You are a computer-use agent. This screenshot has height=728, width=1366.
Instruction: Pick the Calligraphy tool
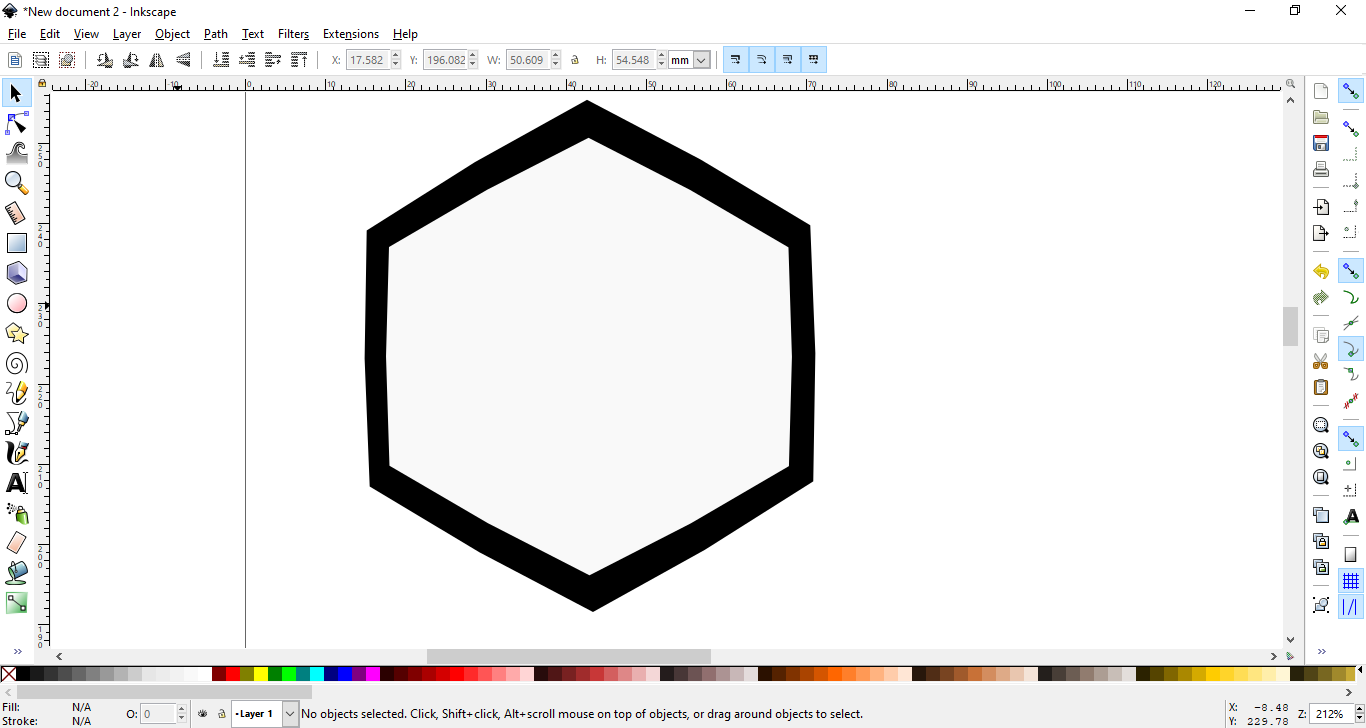pyautogui.click(x=16, y=453)
